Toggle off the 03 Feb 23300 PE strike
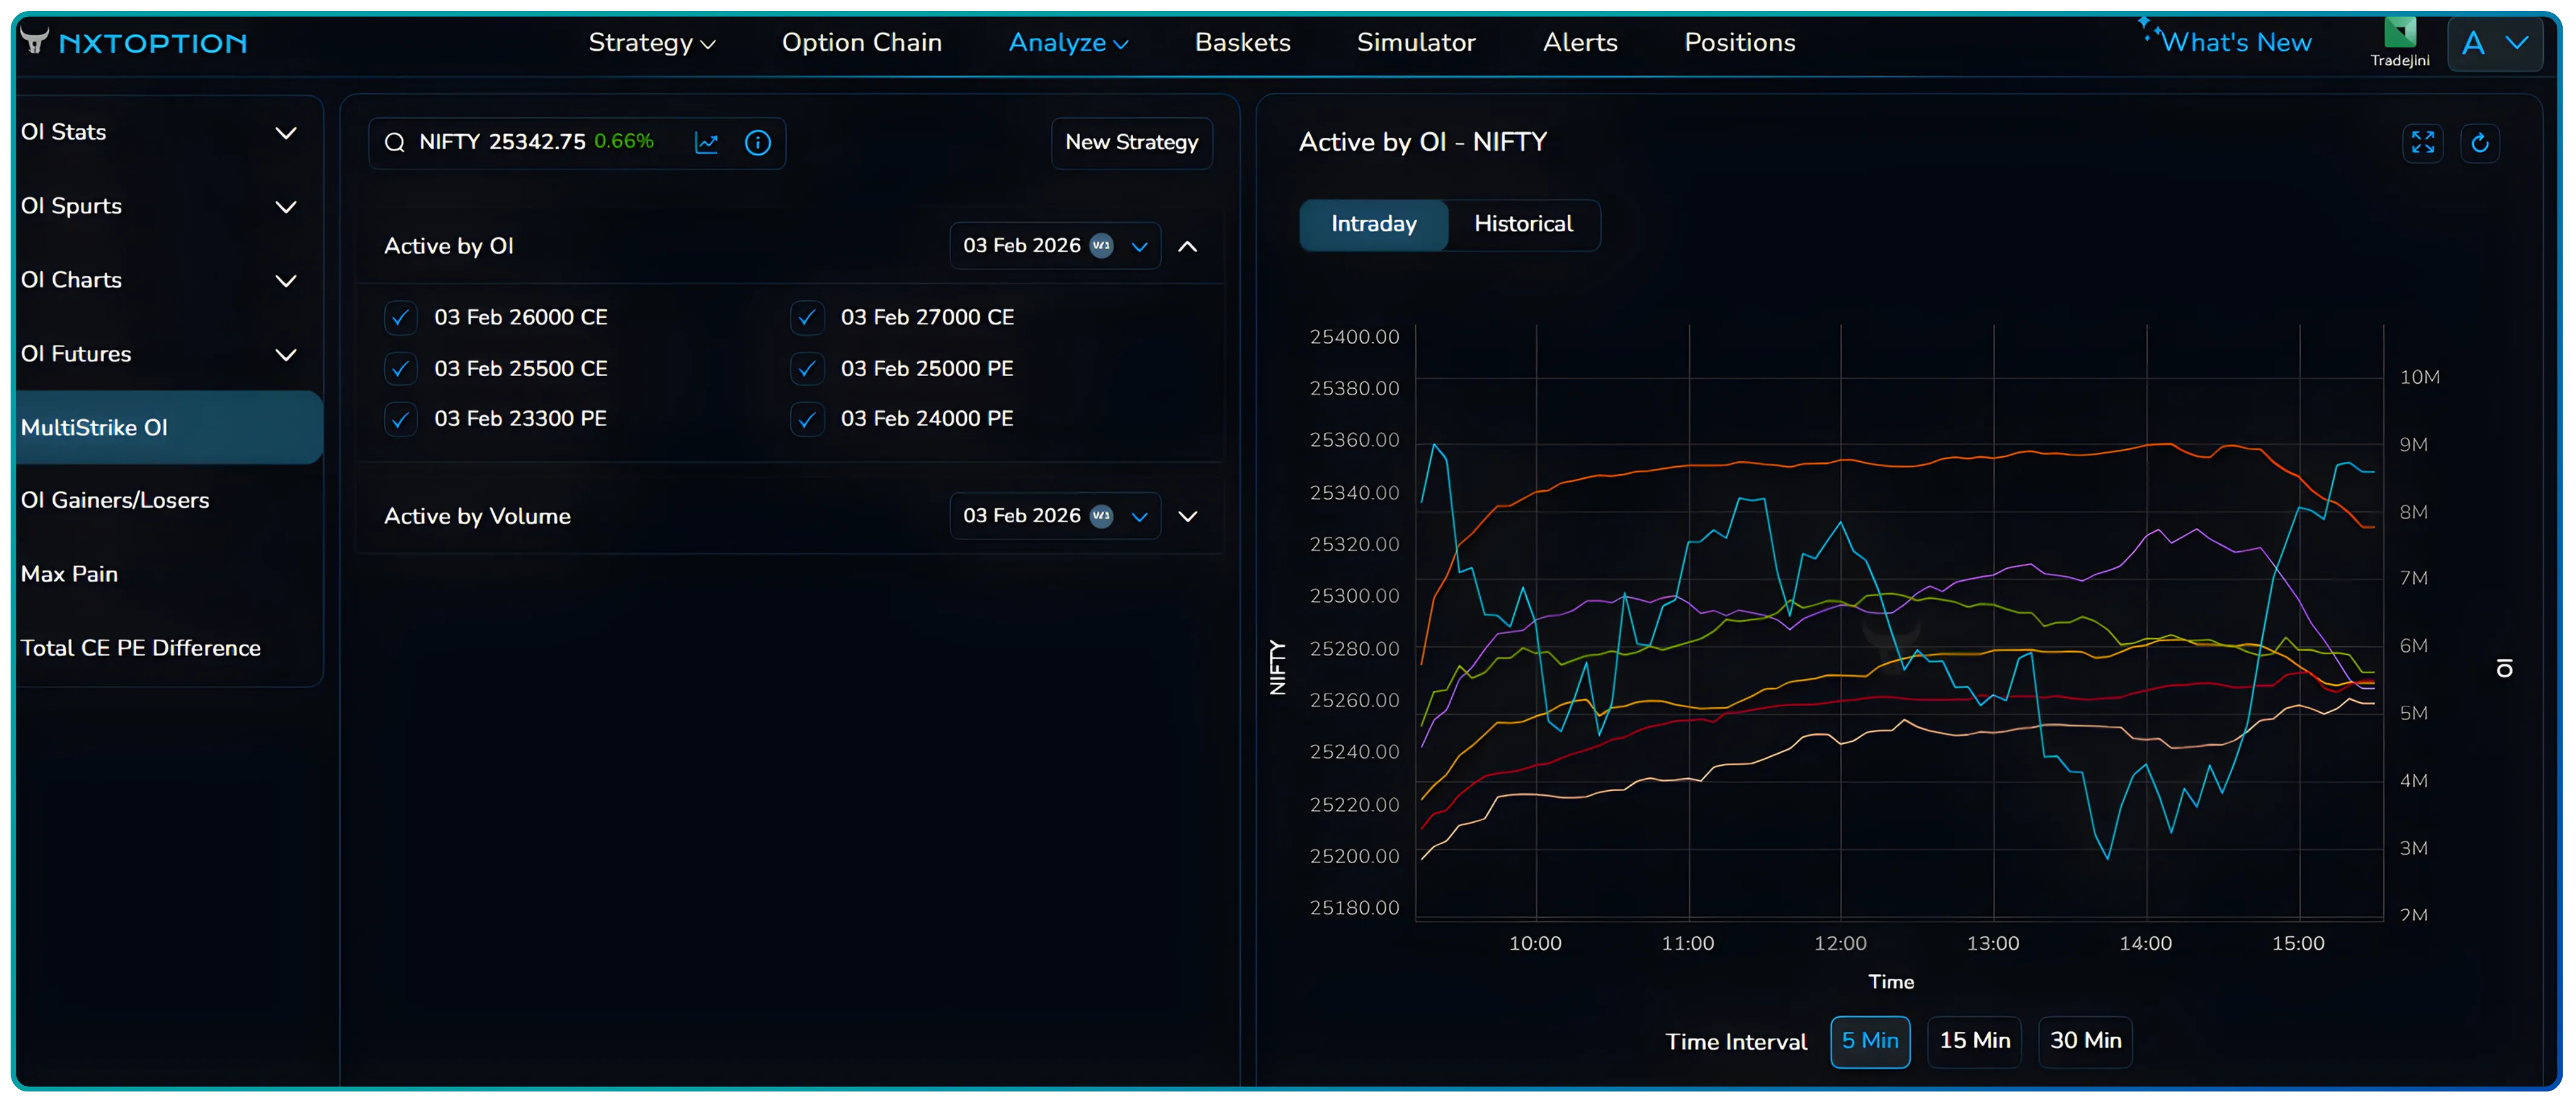 point(400,419)
